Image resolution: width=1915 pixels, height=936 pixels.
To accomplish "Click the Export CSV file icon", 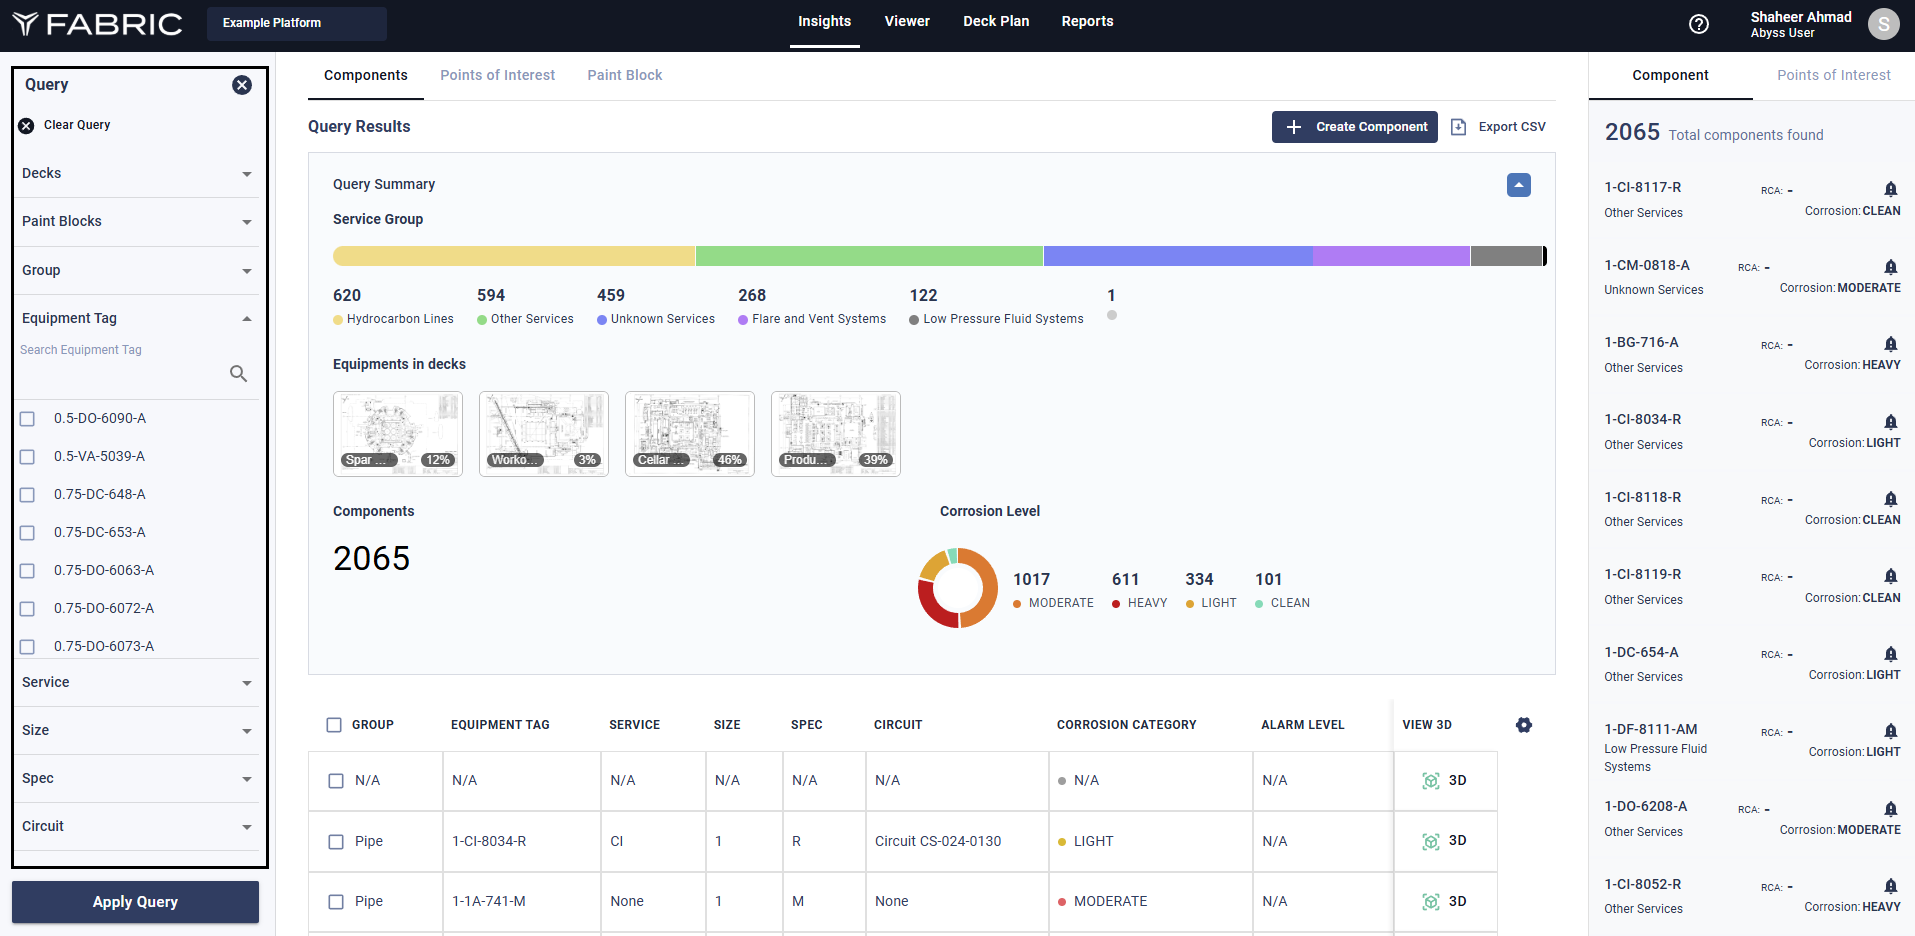I will pos(1459,127).
